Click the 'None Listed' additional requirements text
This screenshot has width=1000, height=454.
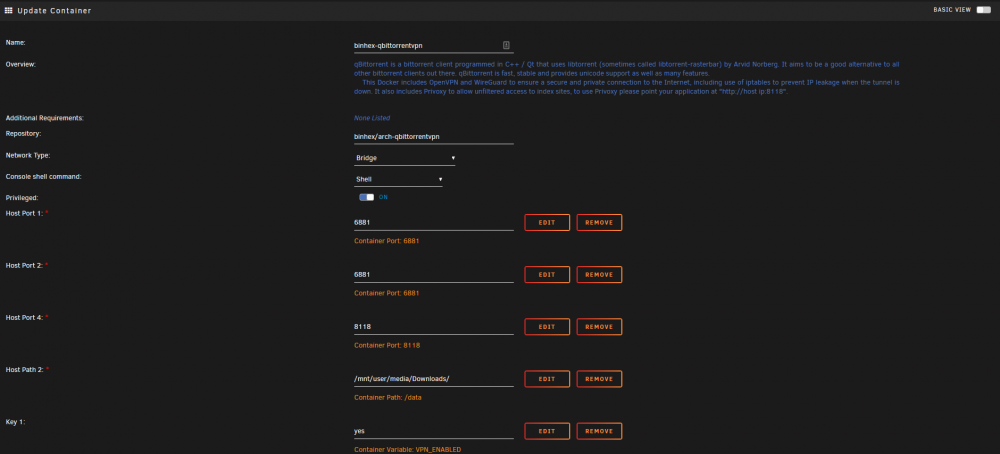[372, 118]
